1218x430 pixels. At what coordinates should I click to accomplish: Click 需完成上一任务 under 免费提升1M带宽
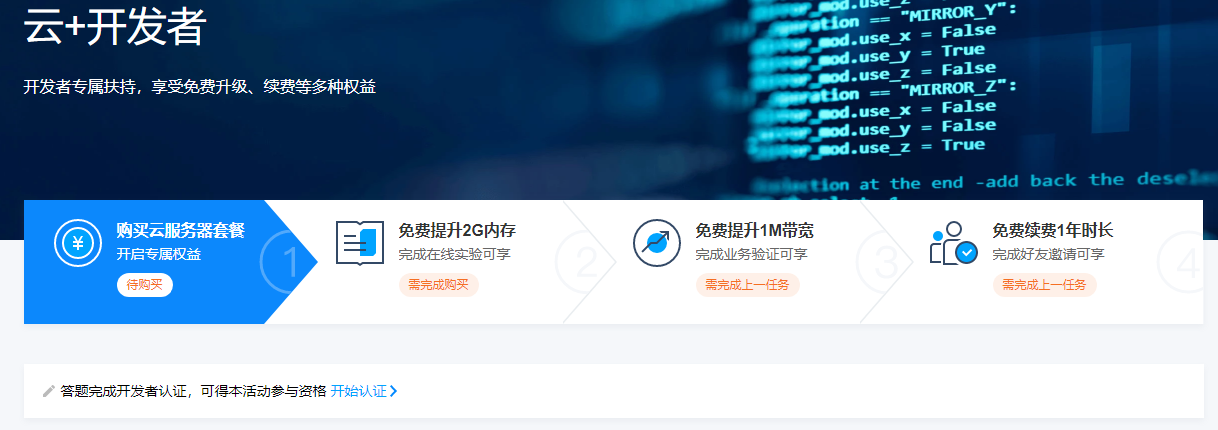(748, 285)
